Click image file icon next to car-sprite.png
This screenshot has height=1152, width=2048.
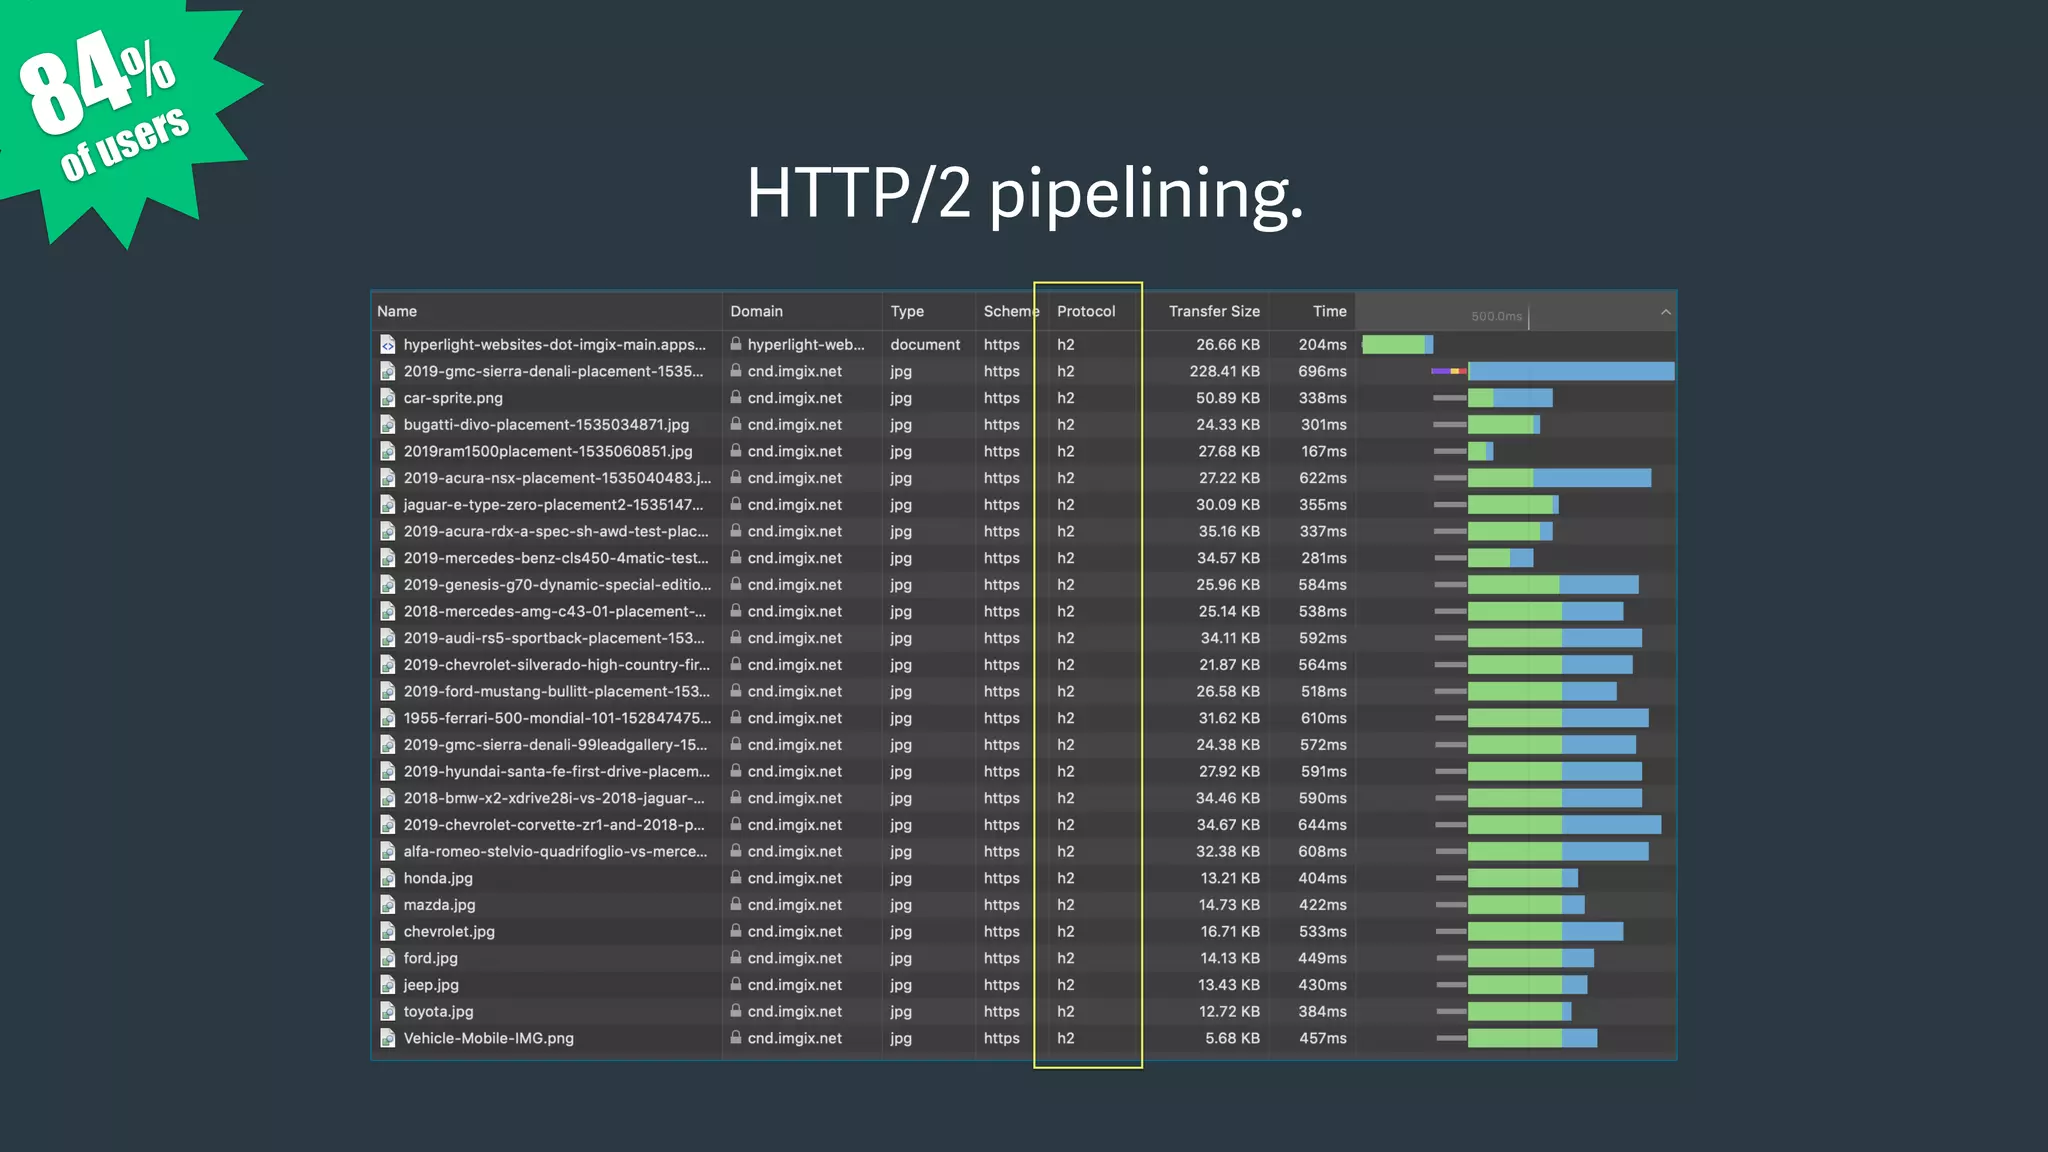click(x=388, y=398)
